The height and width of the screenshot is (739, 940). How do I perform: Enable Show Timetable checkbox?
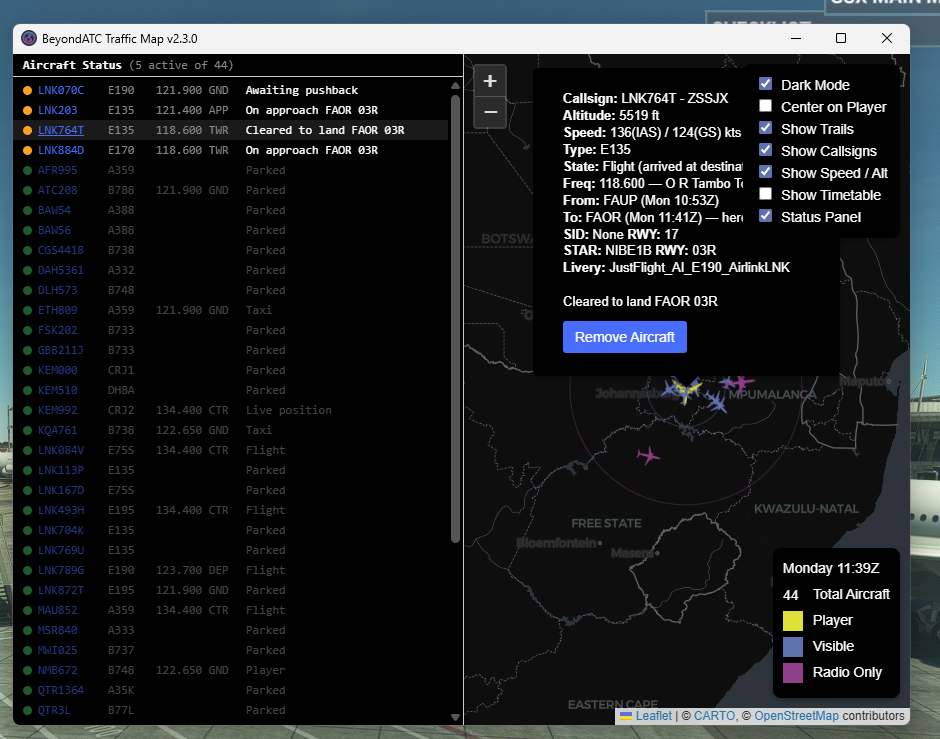click(766, 194)
